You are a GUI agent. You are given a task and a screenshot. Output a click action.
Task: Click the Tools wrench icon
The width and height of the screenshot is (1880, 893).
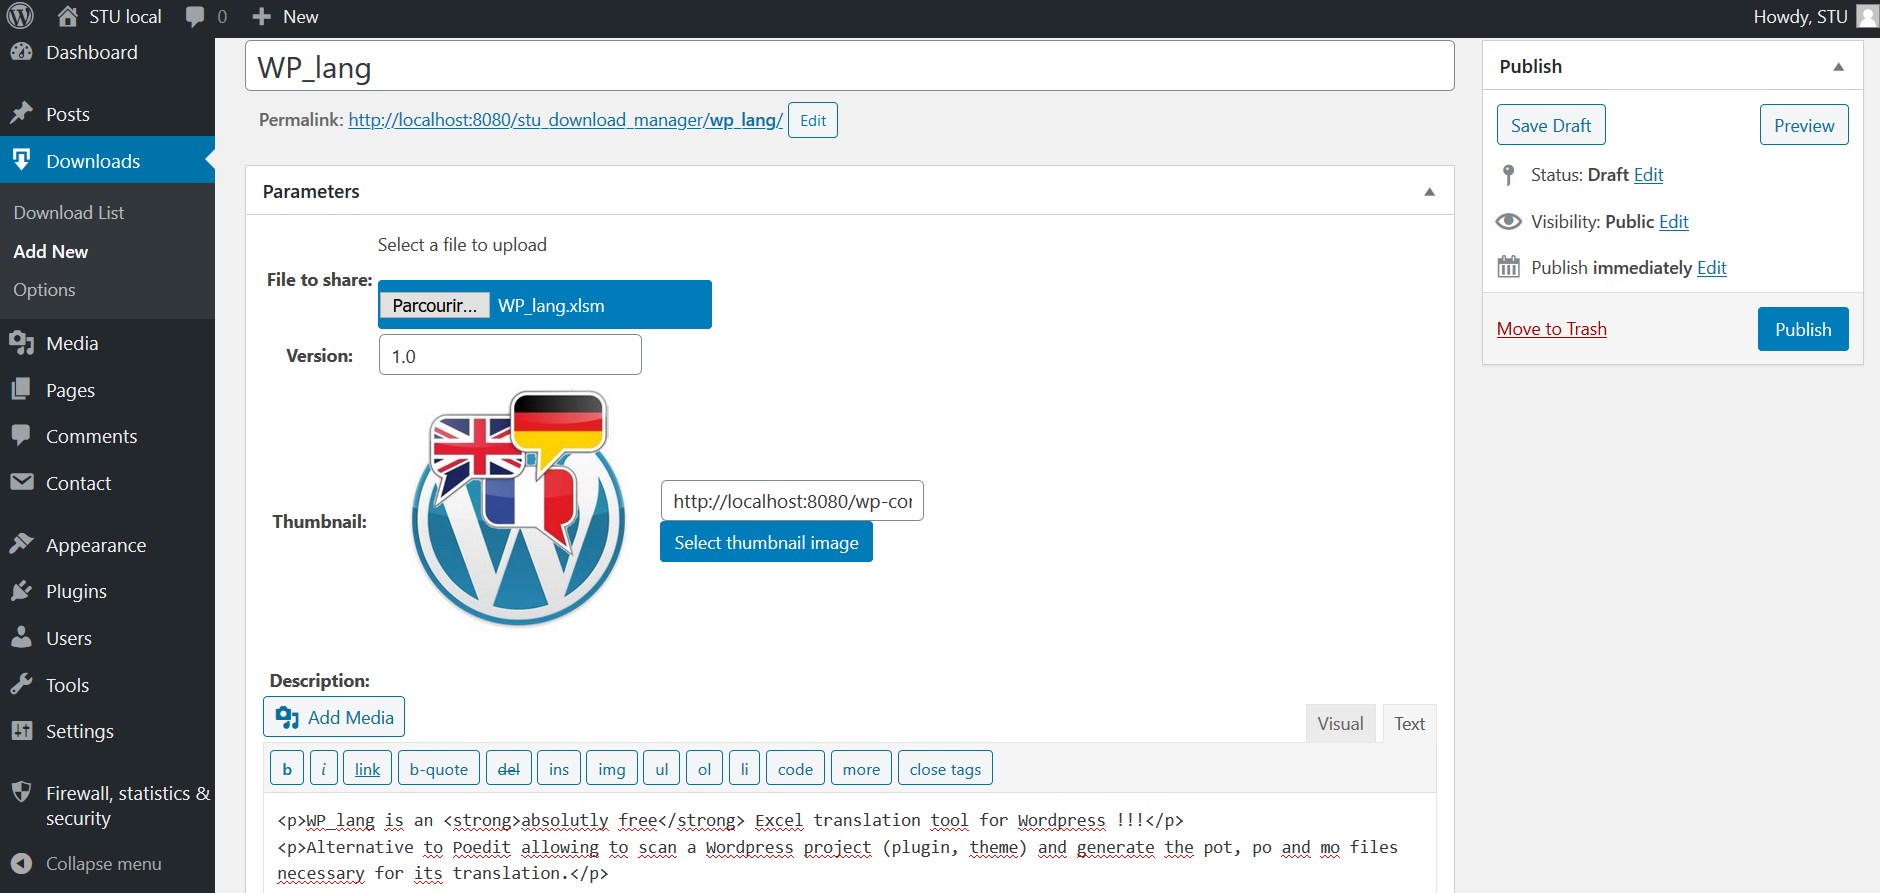point(21,684)
